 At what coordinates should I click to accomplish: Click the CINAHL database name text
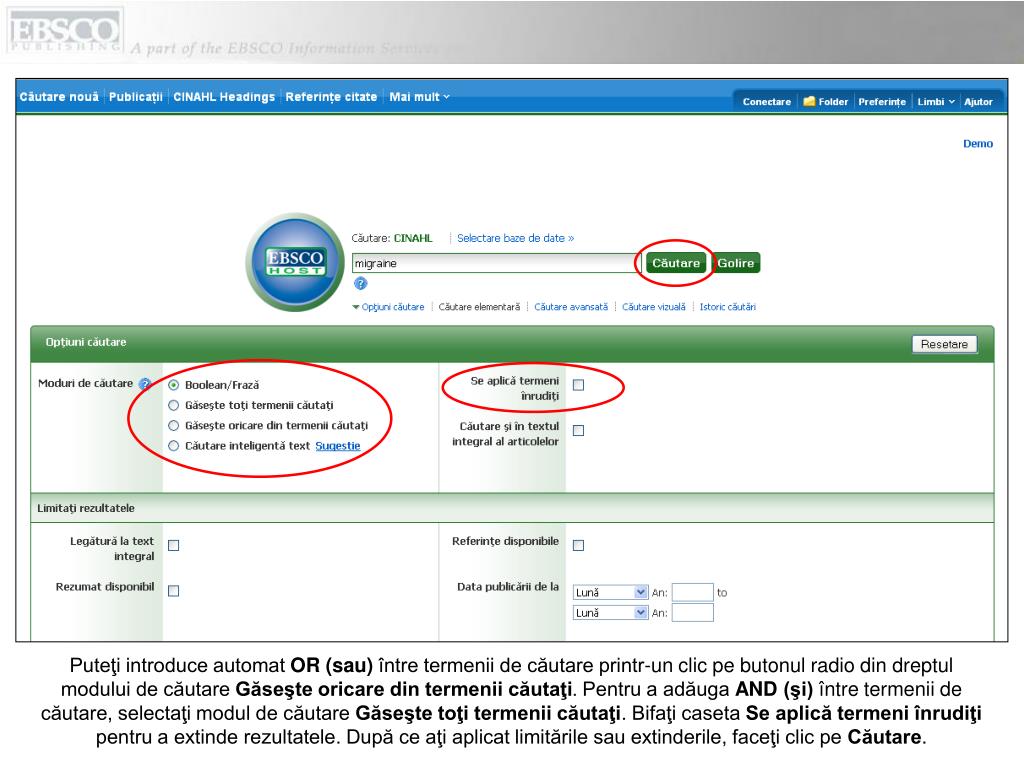tap(413, 238)
